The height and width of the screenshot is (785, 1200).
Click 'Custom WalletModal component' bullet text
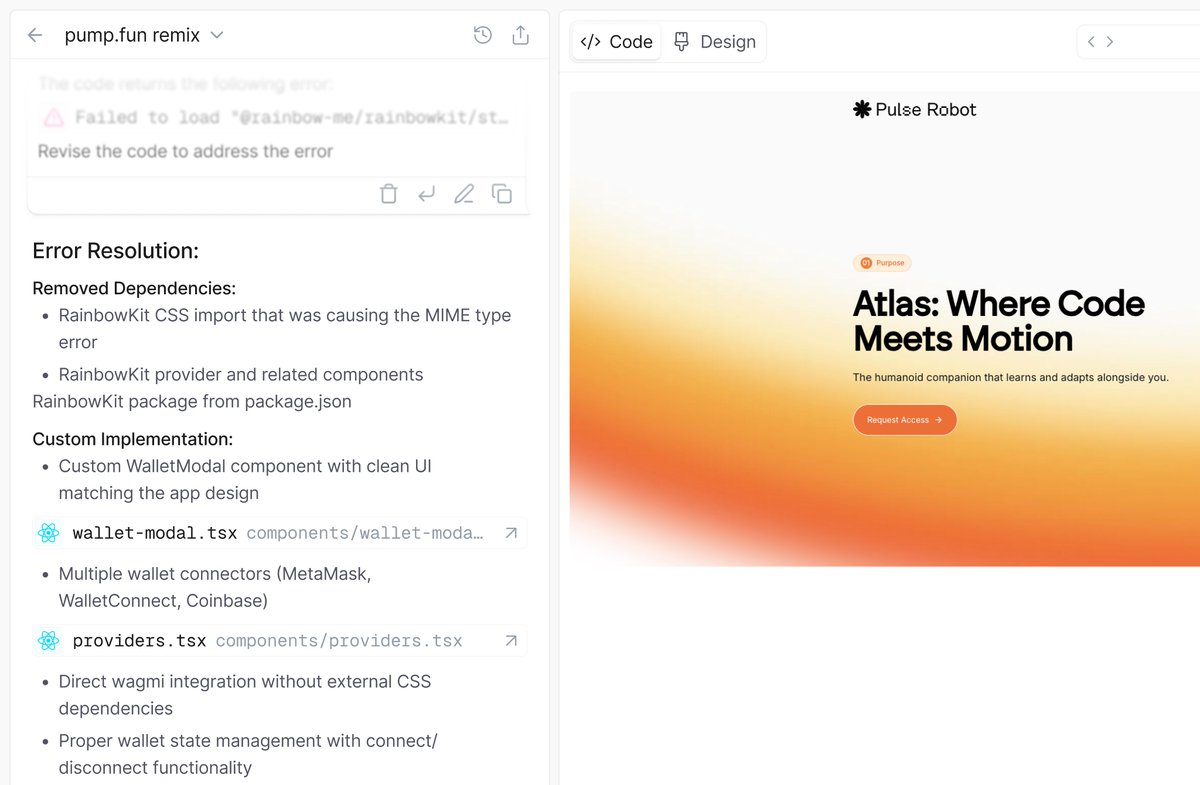point(245,479)
